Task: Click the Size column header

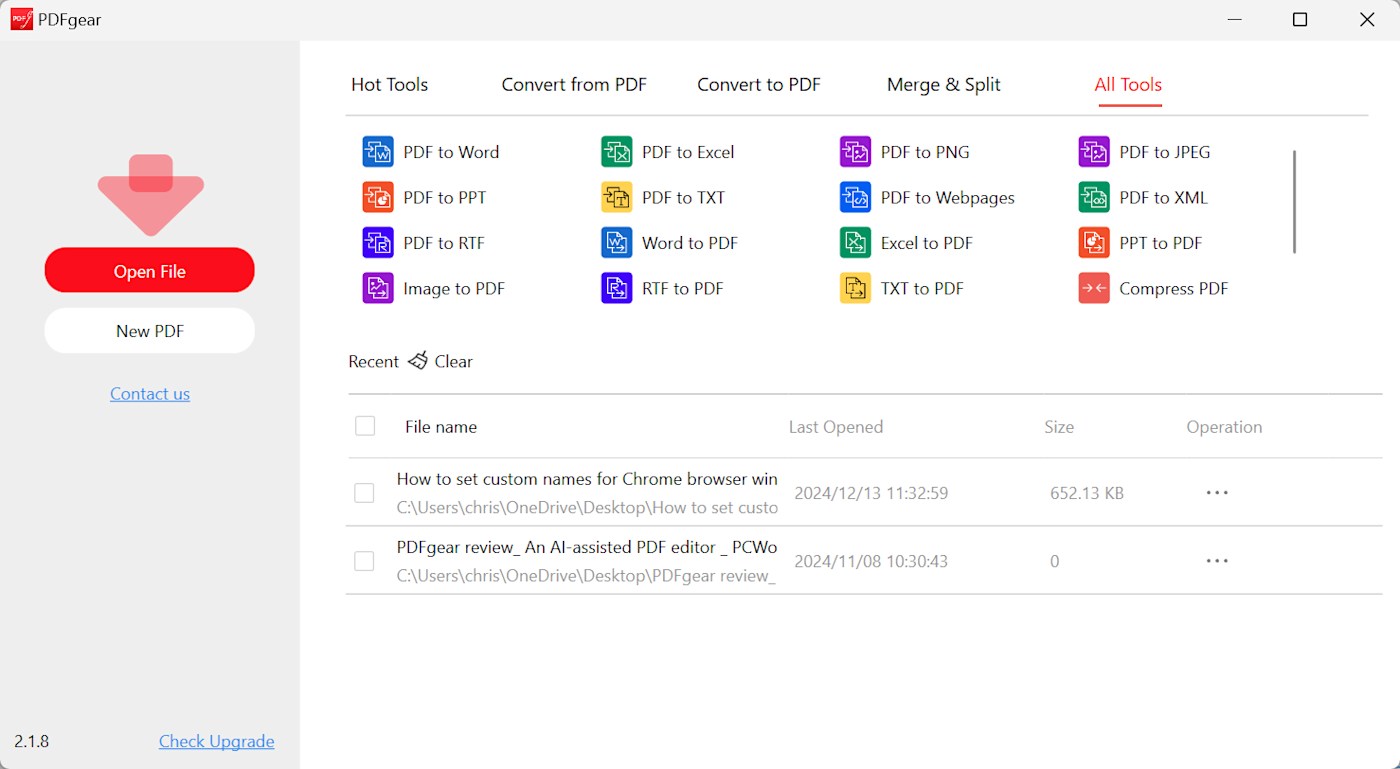Action: (x=1059, y=427)
